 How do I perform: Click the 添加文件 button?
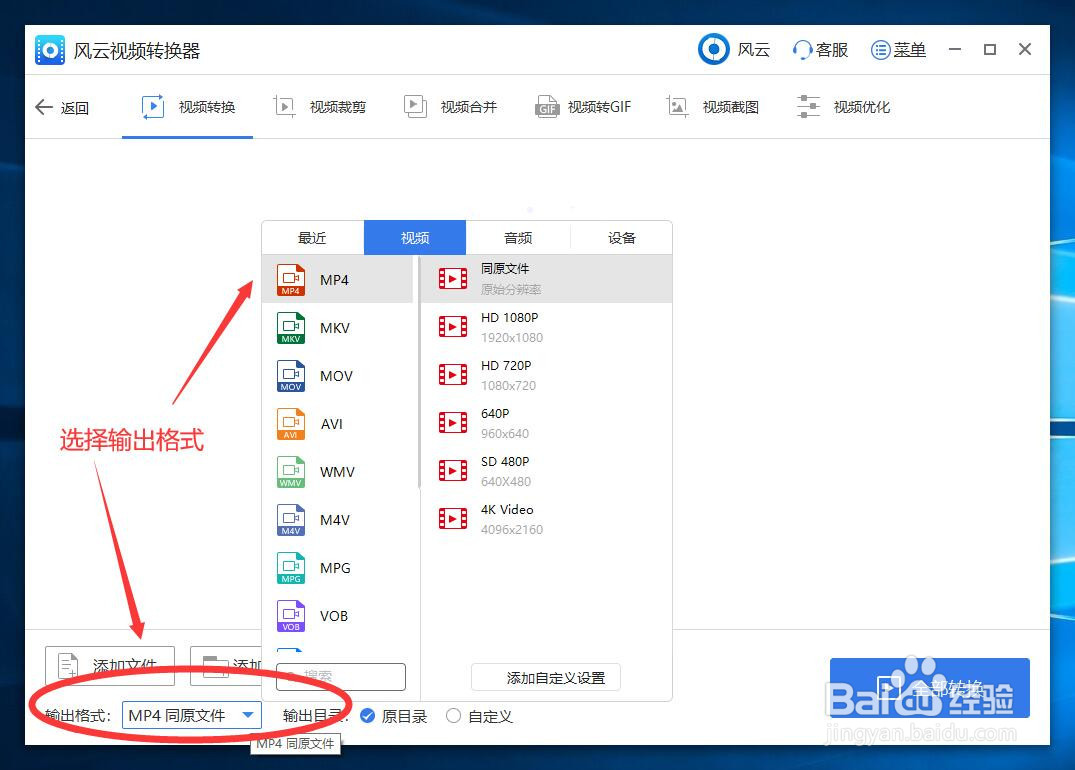tap(110, 666)
